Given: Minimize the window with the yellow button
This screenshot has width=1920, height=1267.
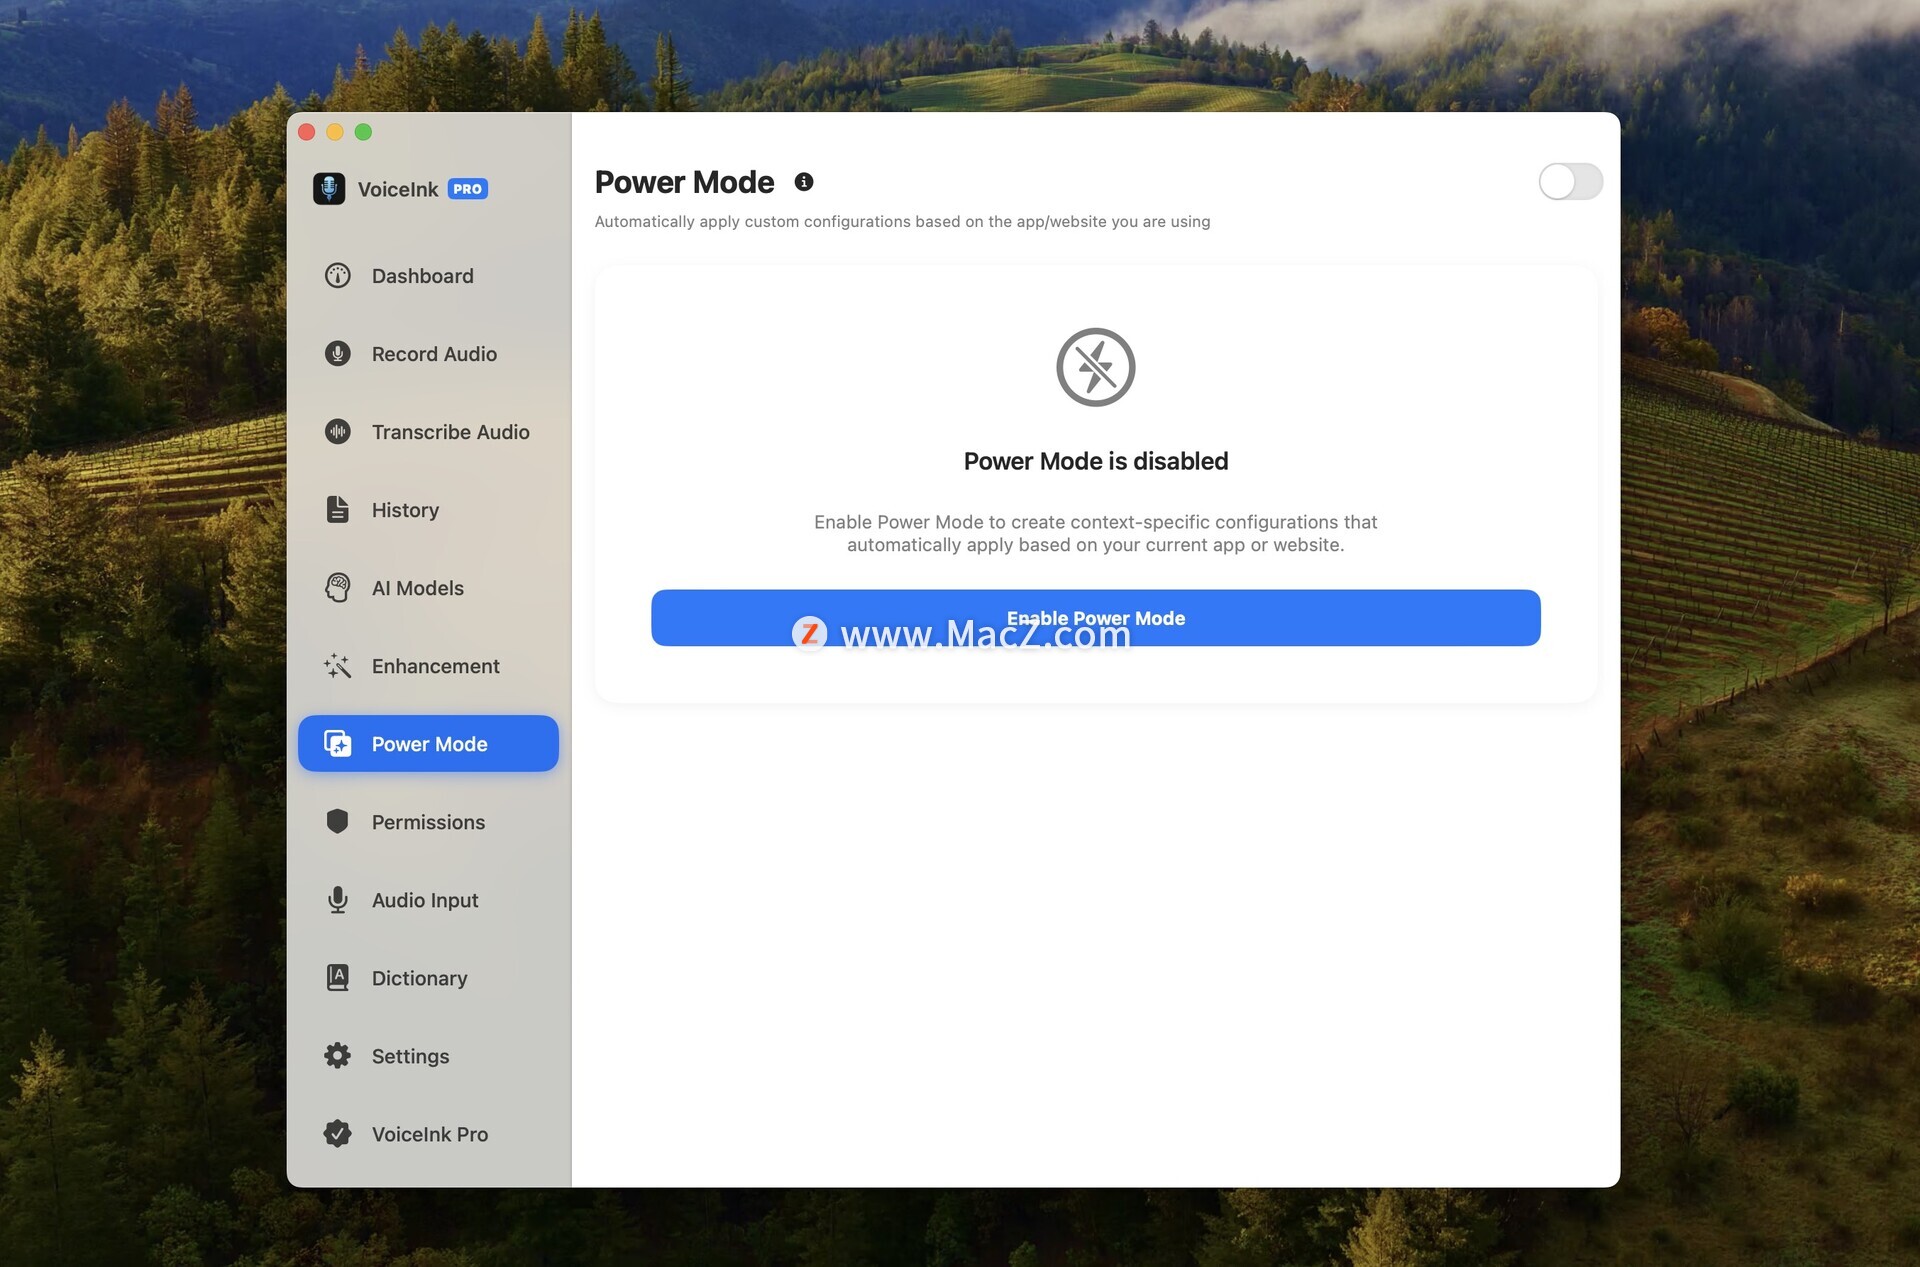Looking at the screenshot, I should (335, 132).
